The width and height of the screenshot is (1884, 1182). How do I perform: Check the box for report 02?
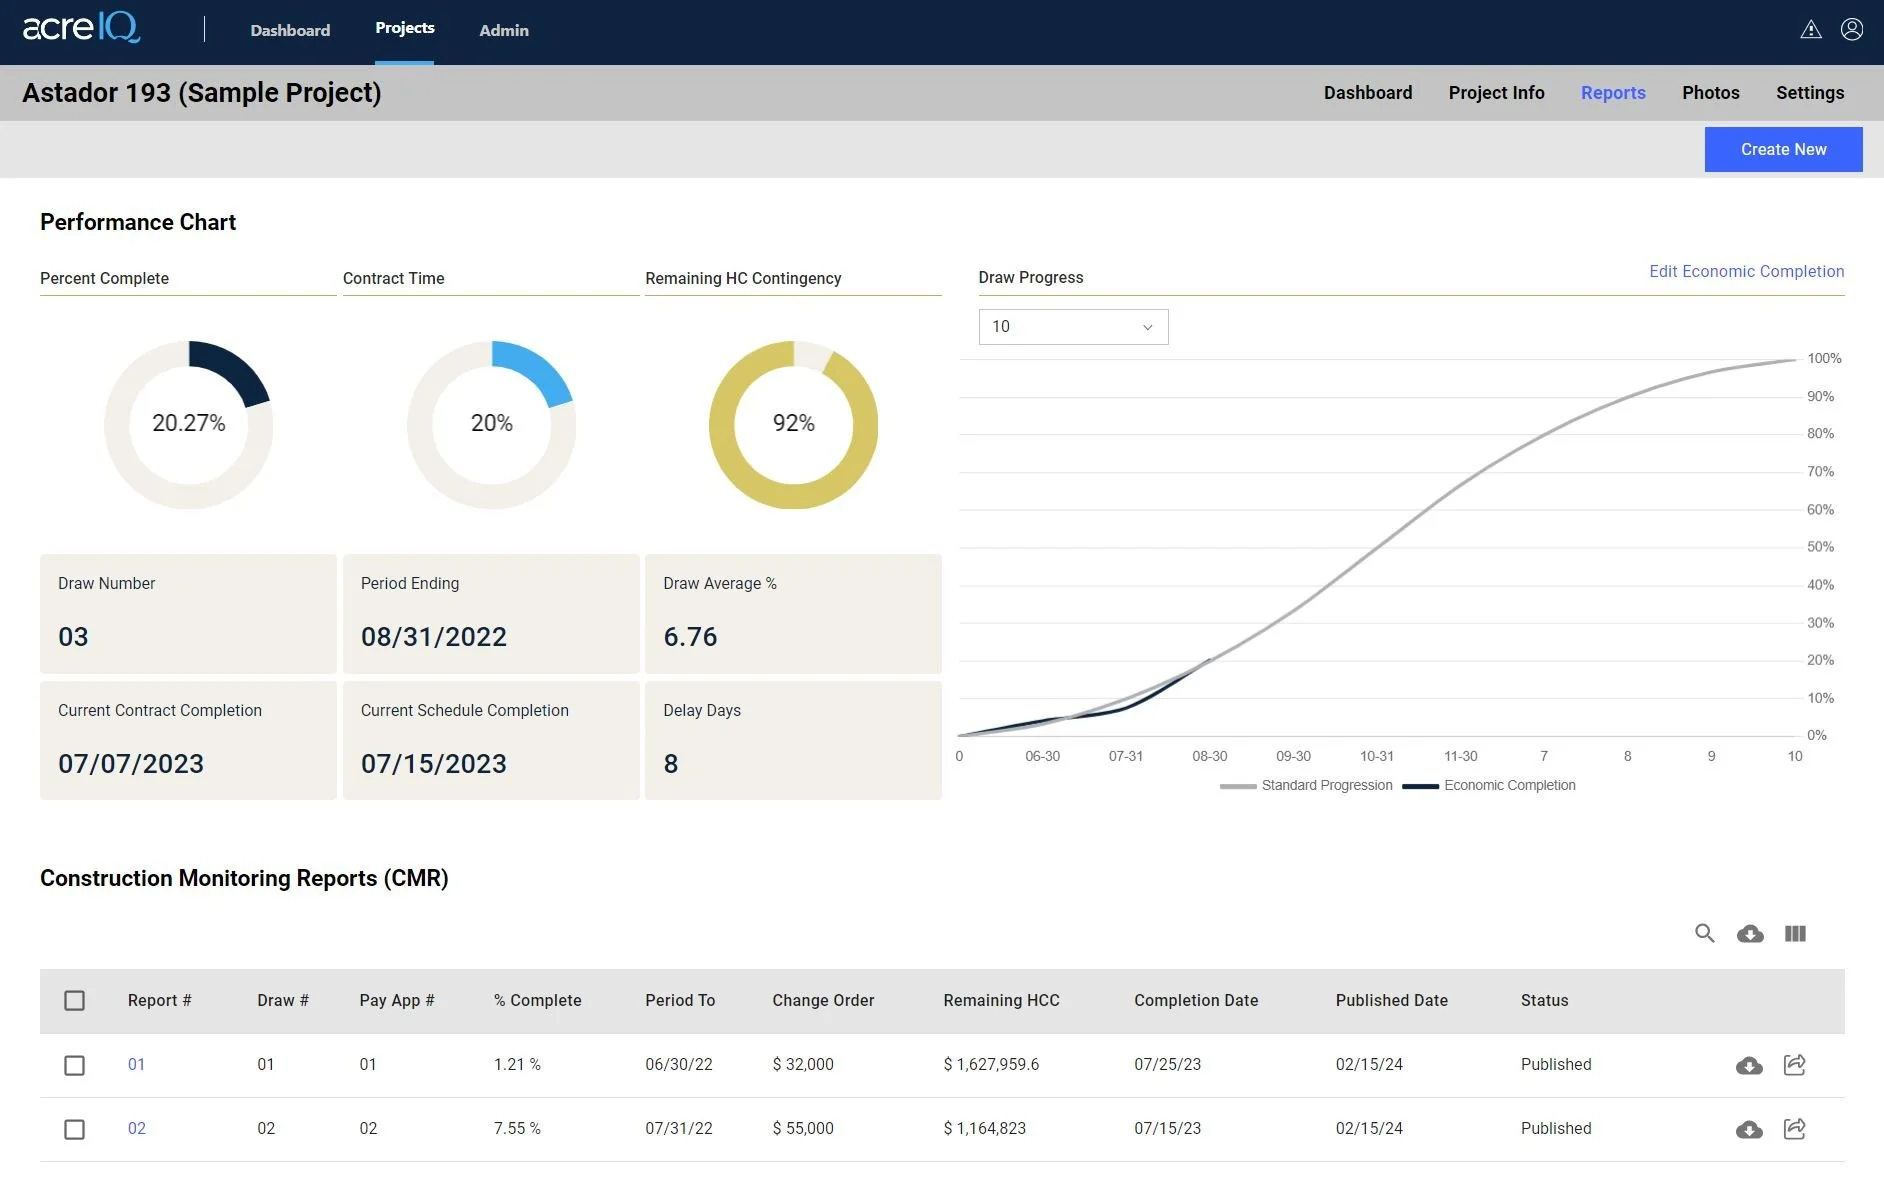(74, 1130)
